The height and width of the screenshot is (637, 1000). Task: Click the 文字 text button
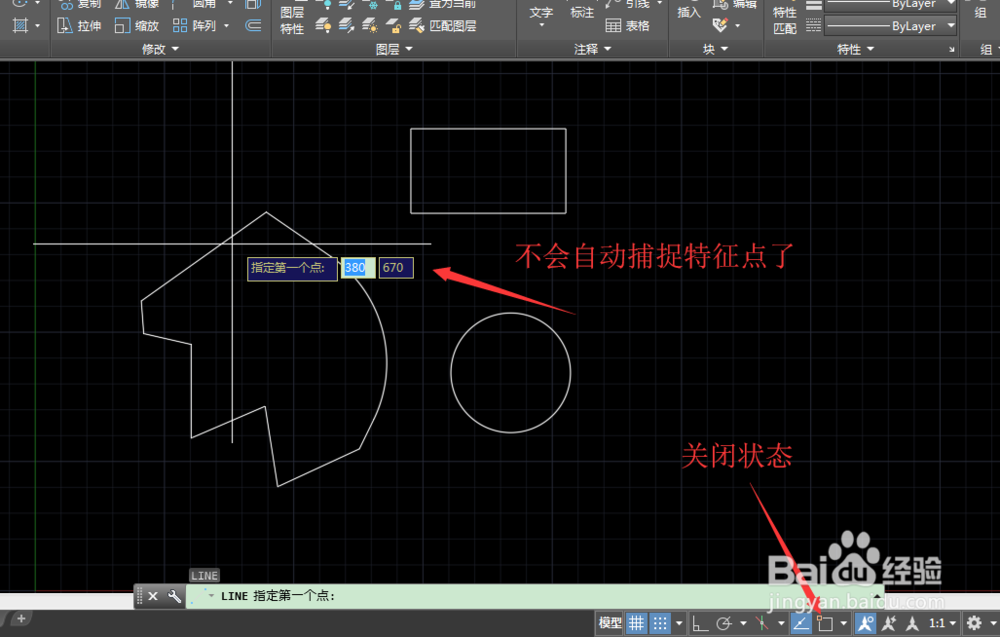click(541, 13)
